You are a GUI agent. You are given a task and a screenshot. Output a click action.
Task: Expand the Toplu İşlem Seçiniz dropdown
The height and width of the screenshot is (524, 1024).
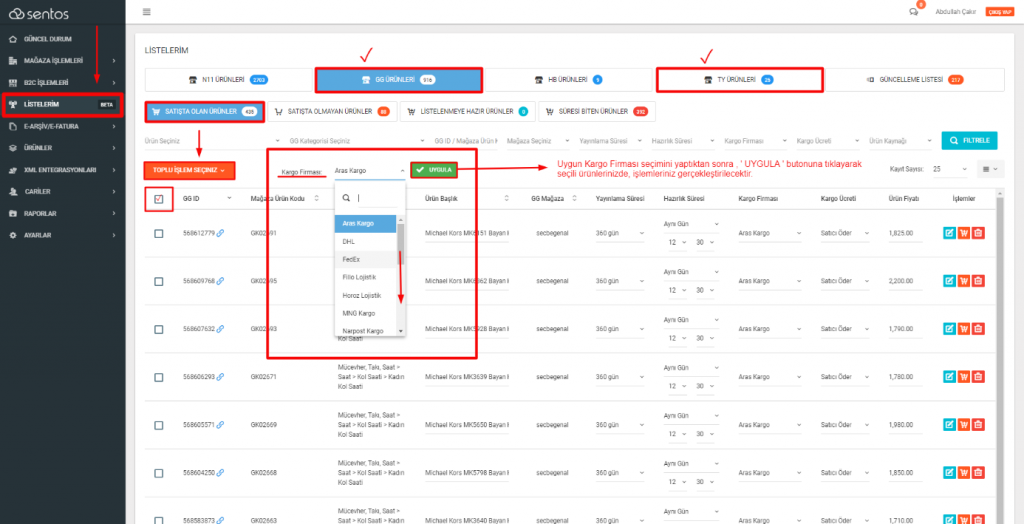(x=188, y=171)
